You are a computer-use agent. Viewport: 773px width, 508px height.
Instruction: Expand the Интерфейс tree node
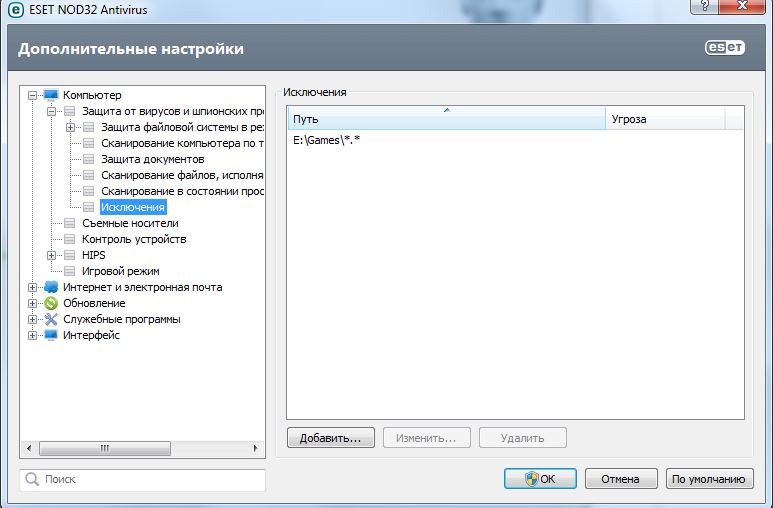(x=33, y=335)
